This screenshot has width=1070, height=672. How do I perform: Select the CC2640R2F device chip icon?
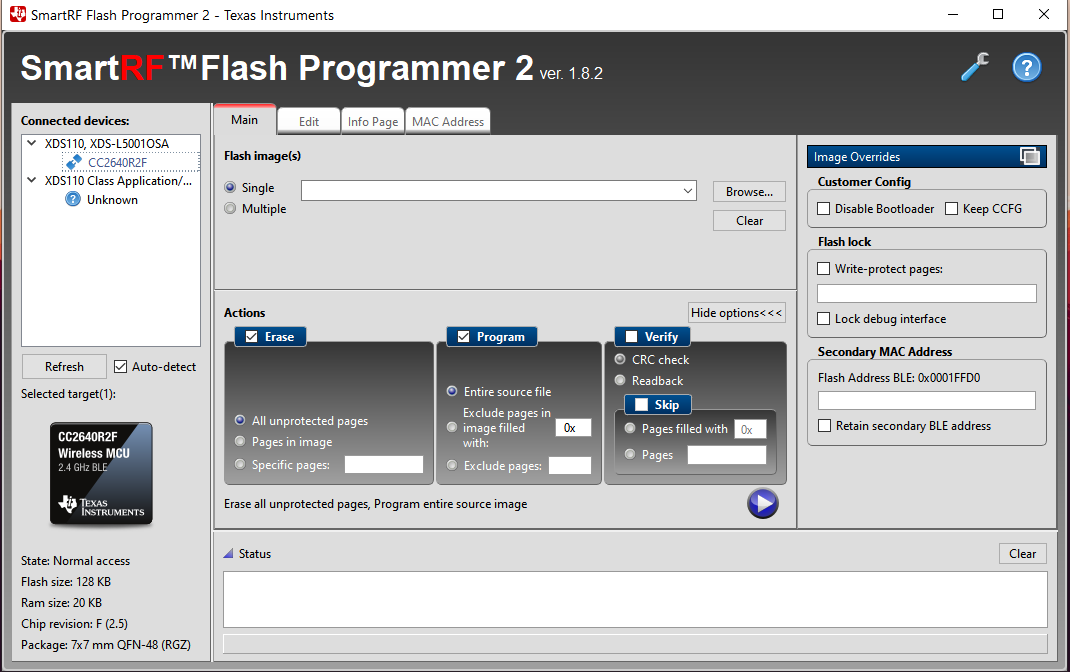(73, 162)
